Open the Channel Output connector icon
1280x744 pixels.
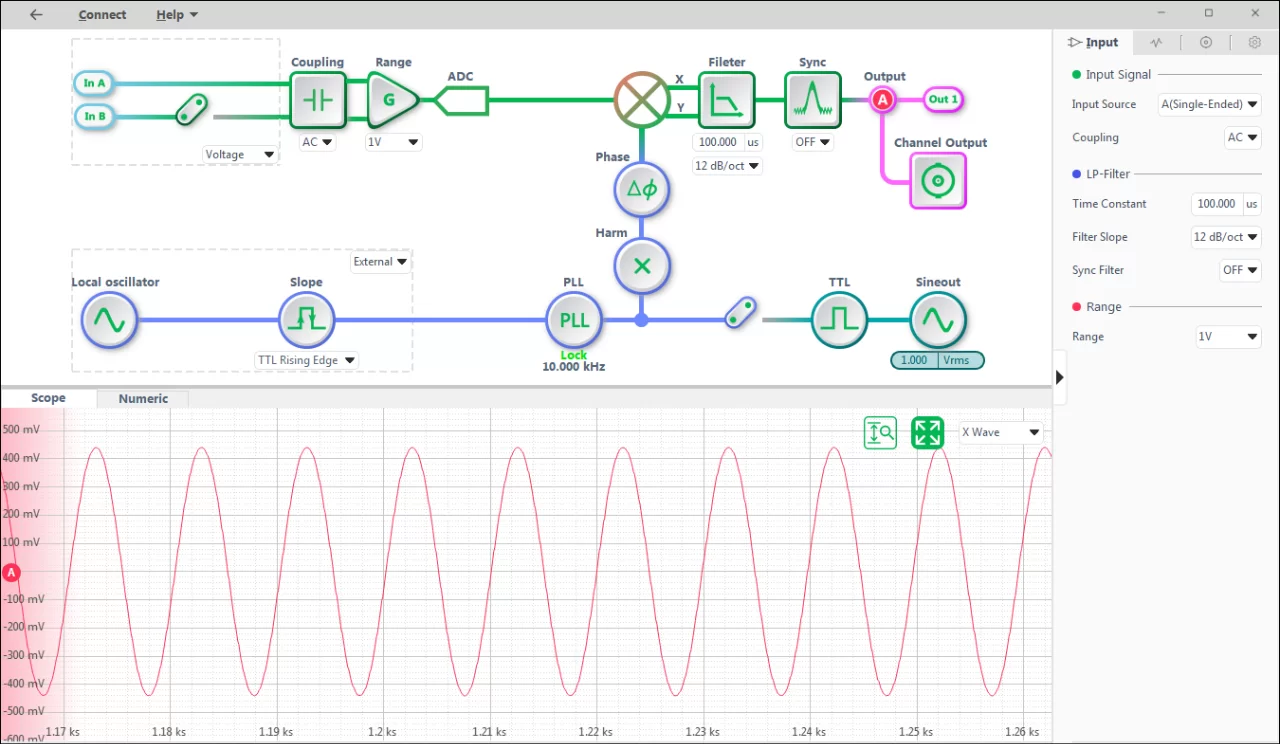(938, 181)
